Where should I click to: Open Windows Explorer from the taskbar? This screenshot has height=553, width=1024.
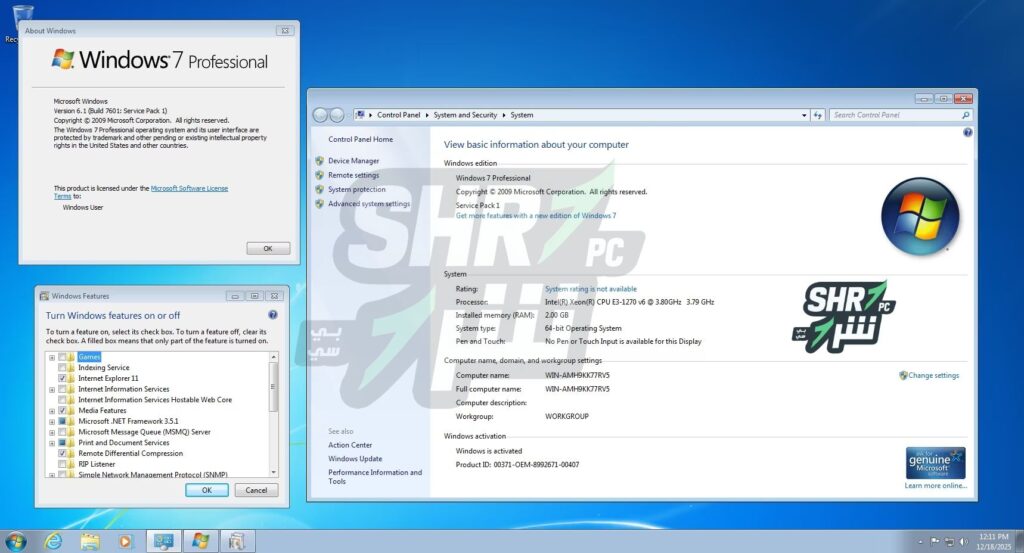[x=90, y=541]
